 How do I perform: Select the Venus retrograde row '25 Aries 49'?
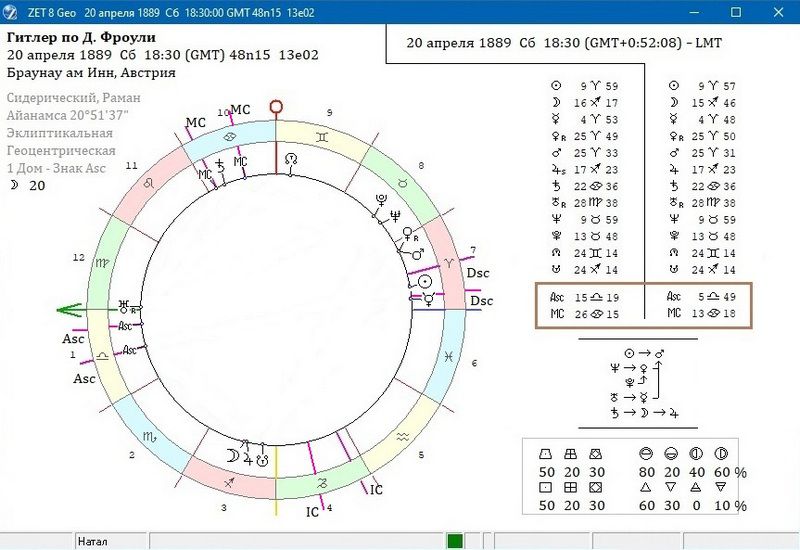pos(585,136)
